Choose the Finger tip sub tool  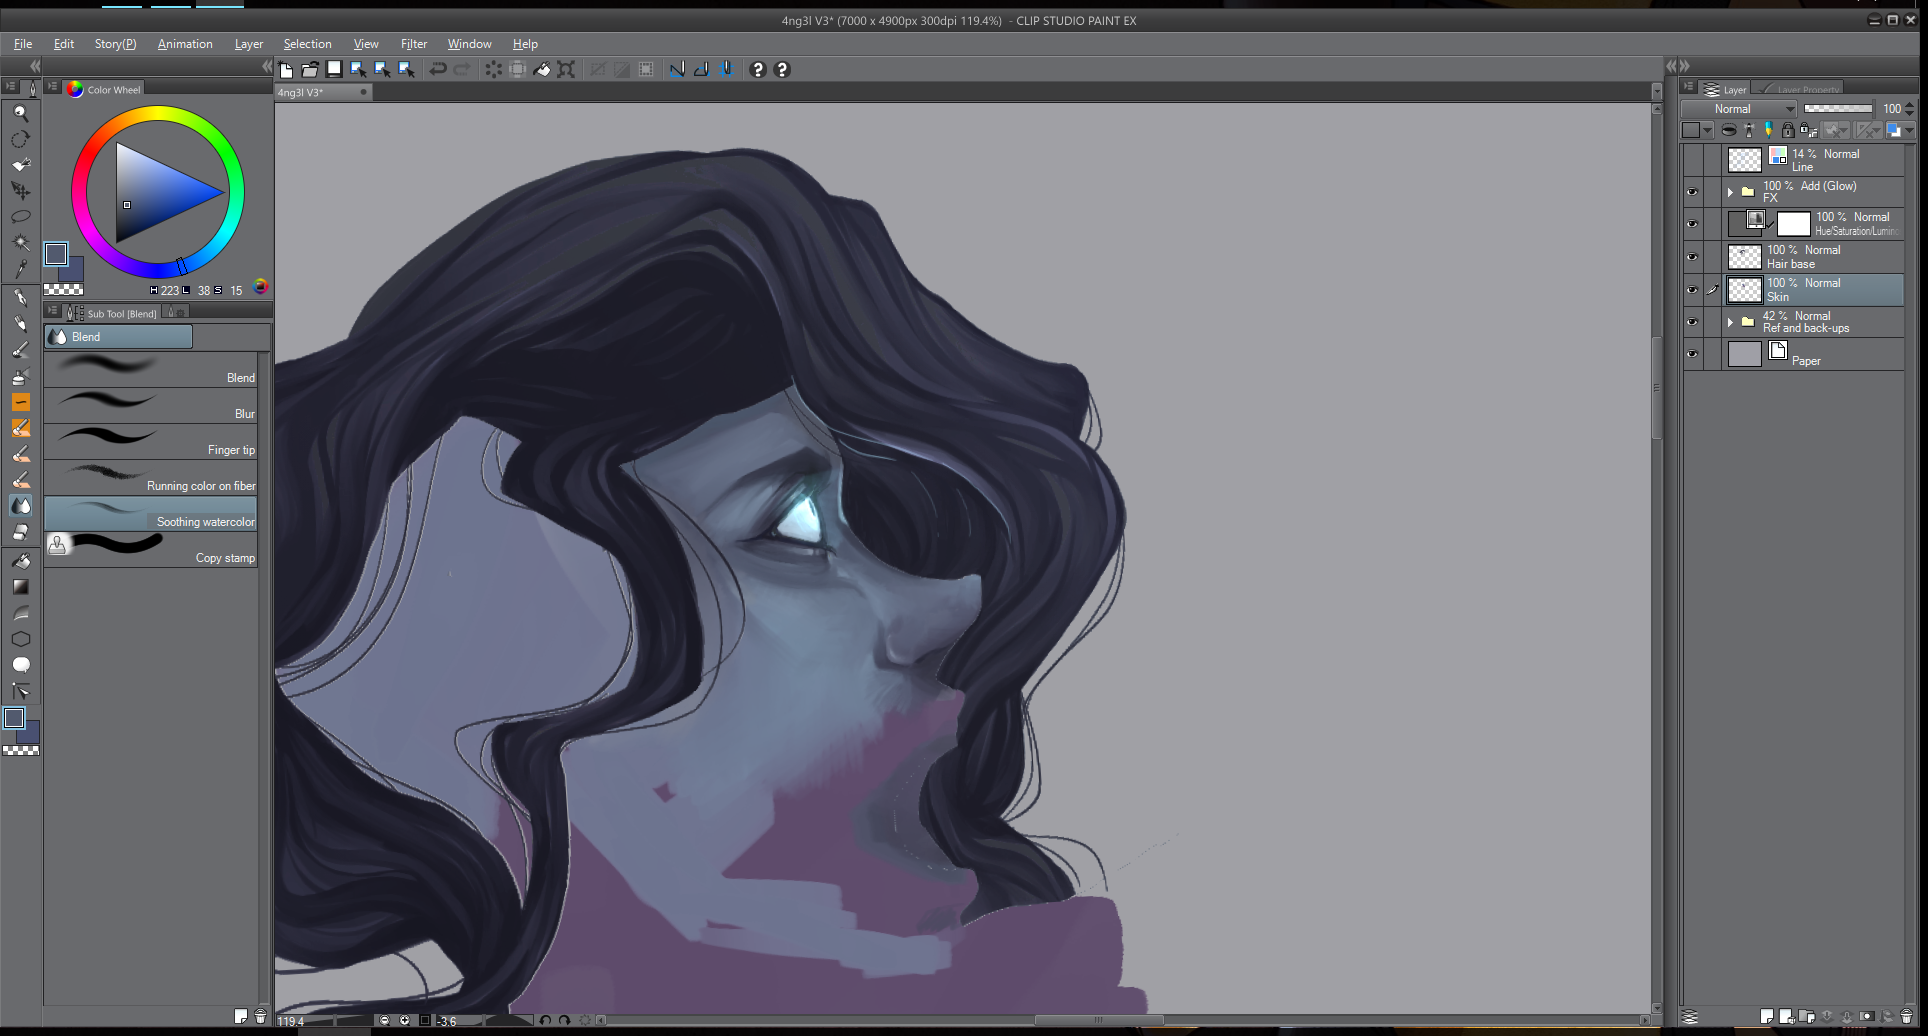coord(150,441)
